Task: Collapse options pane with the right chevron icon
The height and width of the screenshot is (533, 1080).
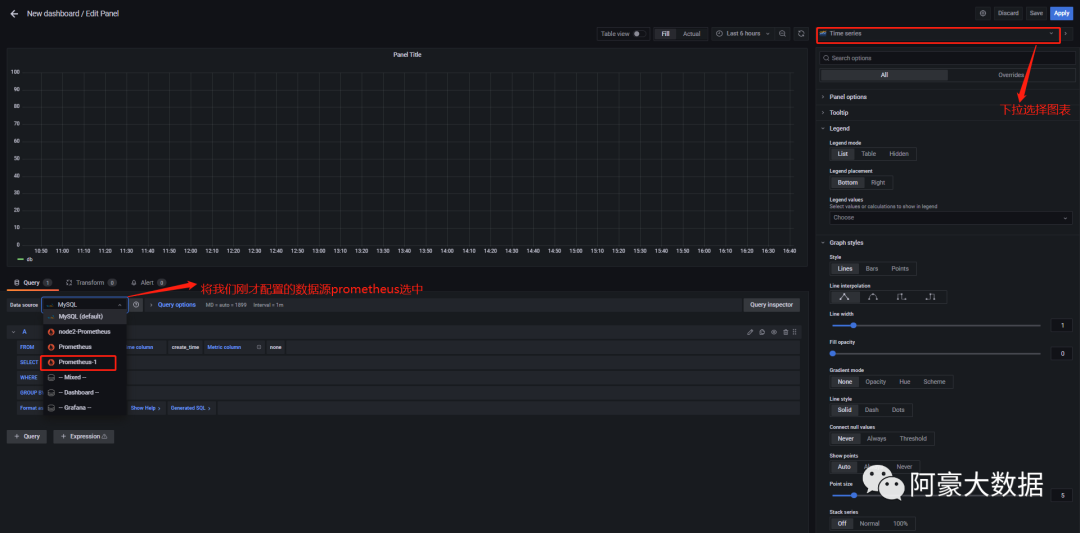Action: point(1066,33)
